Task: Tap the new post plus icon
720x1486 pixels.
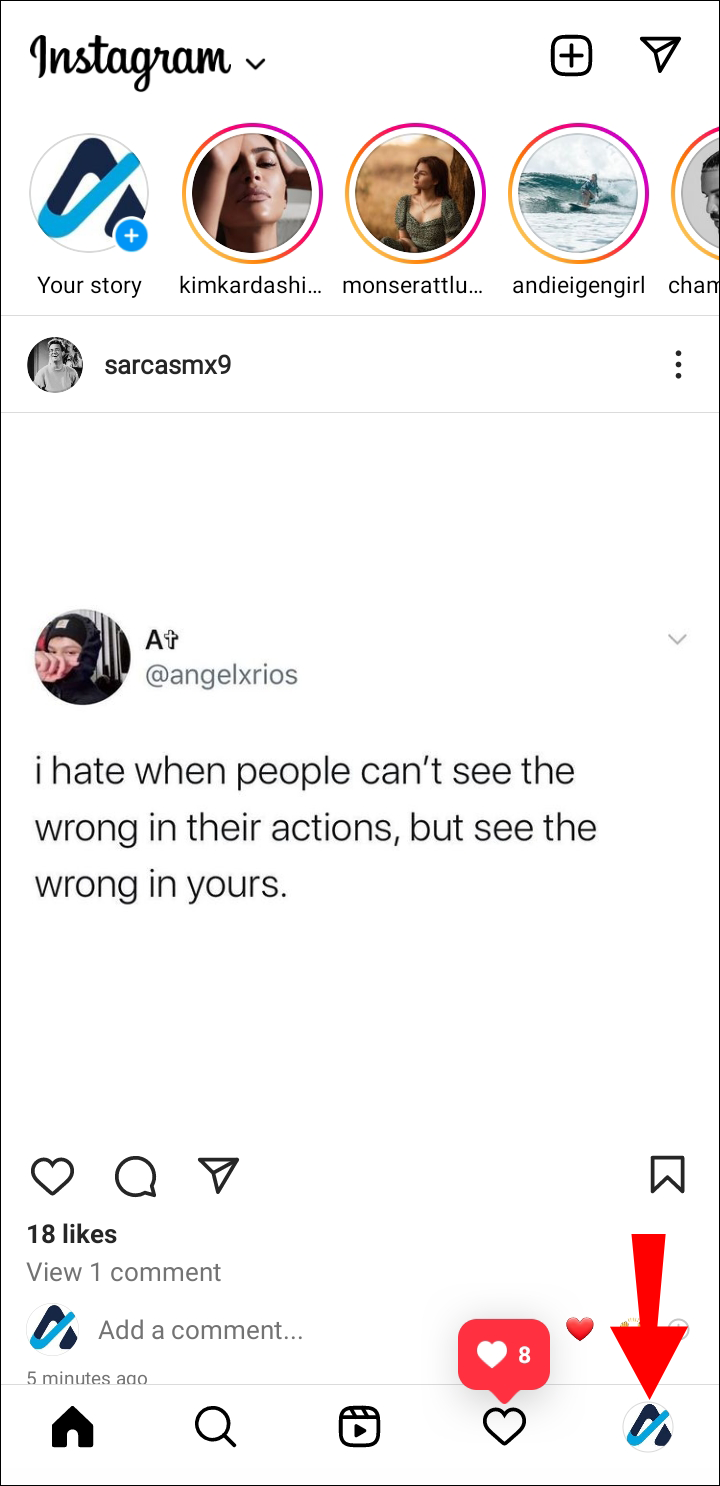Action: (572, 56)
